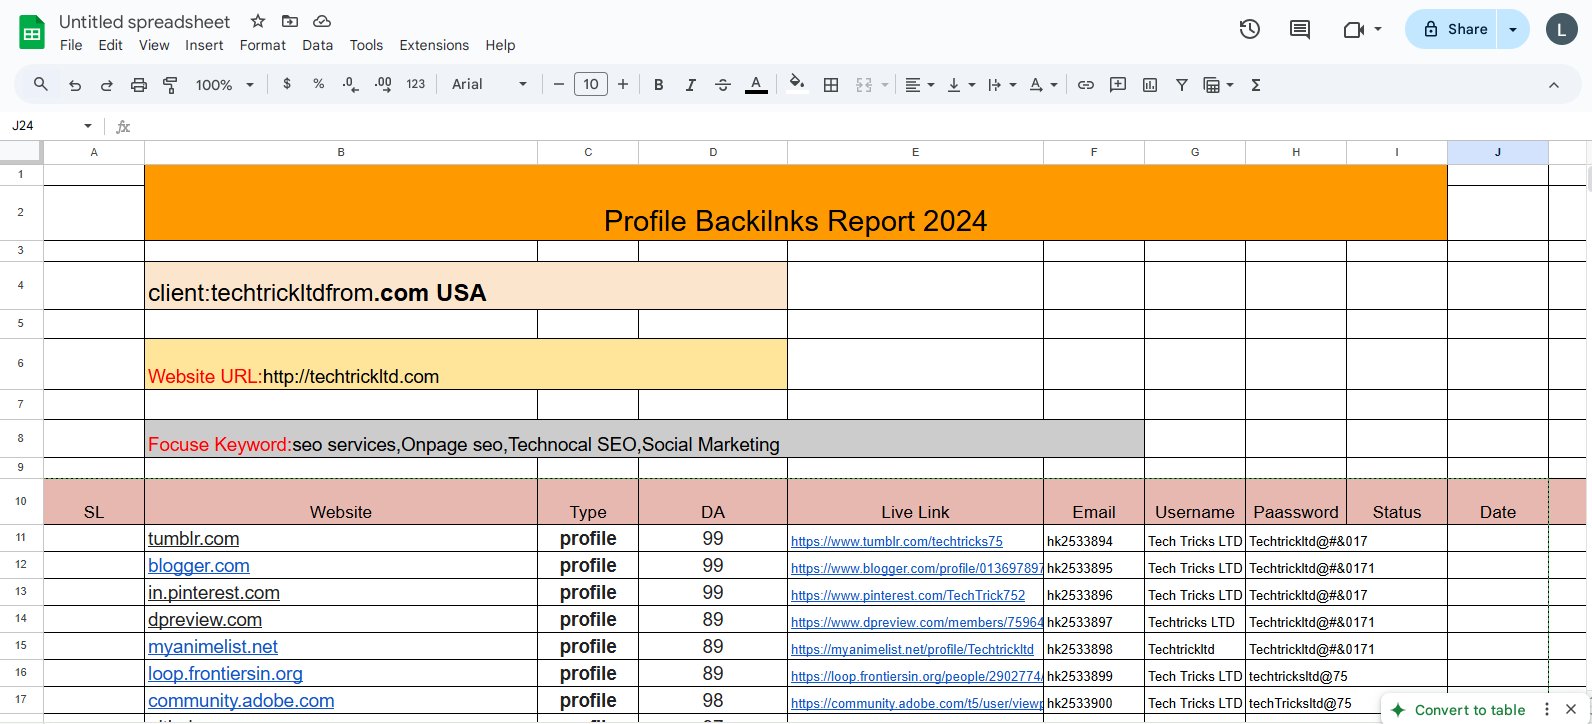This screenshot has width=1592, height=724.
Task: Click the functions sigma icon
Action: (1256, 85)
